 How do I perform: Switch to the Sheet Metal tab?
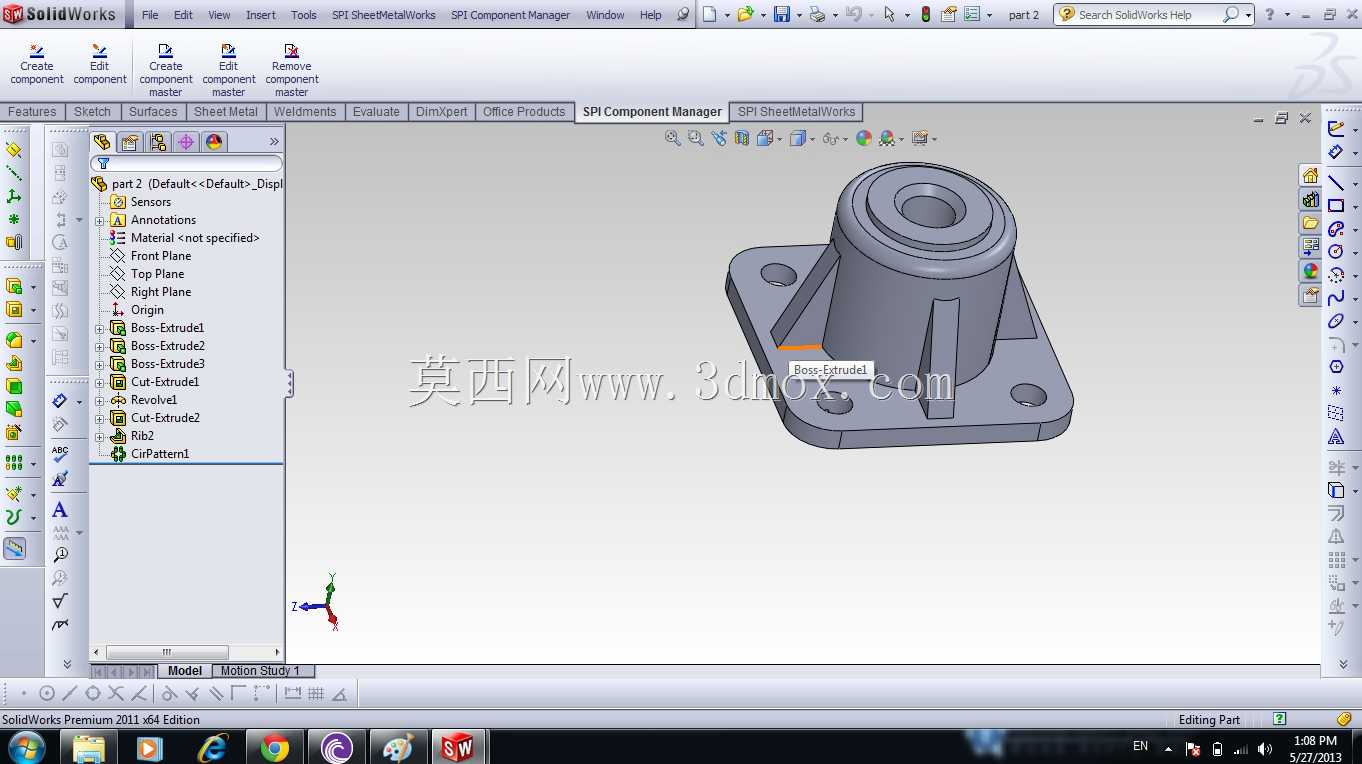tap(226, 112)
